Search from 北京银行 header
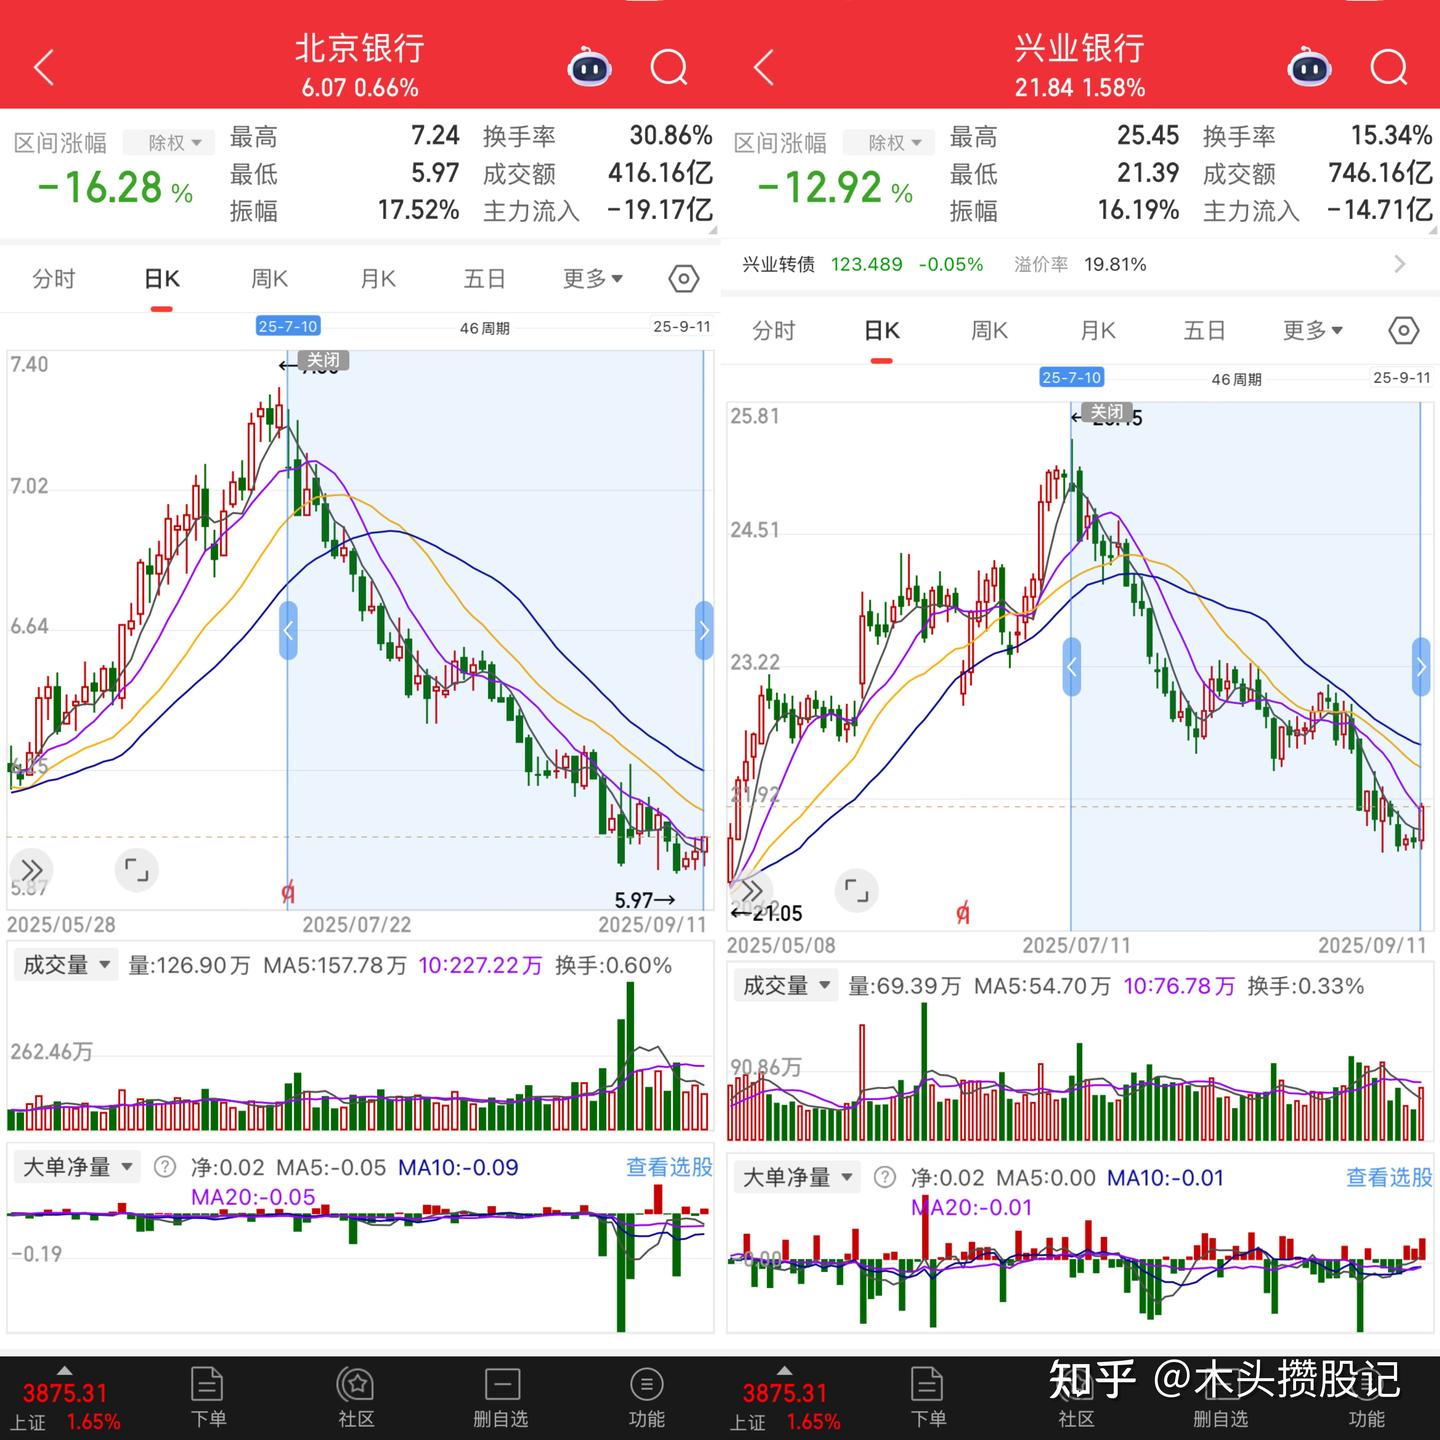This screenshot has height=1440, width=1440. point(669,68)
